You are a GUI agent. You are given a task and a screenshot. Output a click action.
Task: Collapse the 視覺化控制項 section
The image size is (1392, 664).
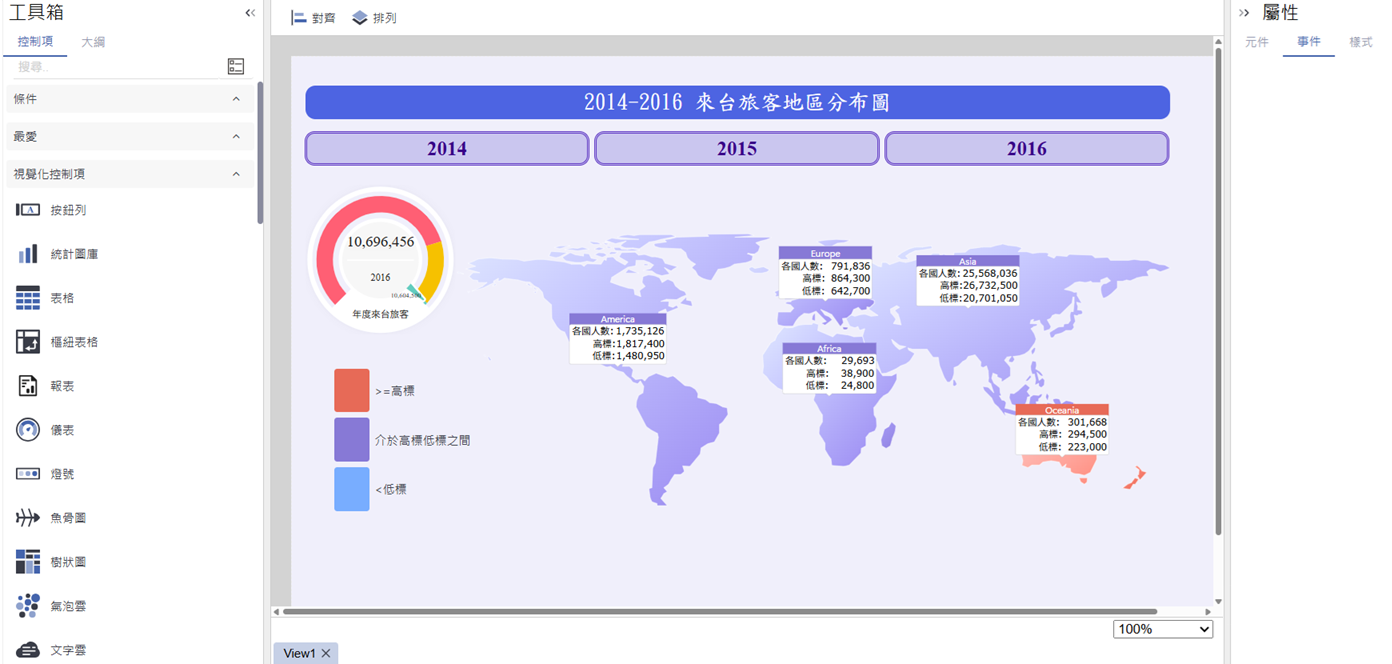(x=236, y=174)
